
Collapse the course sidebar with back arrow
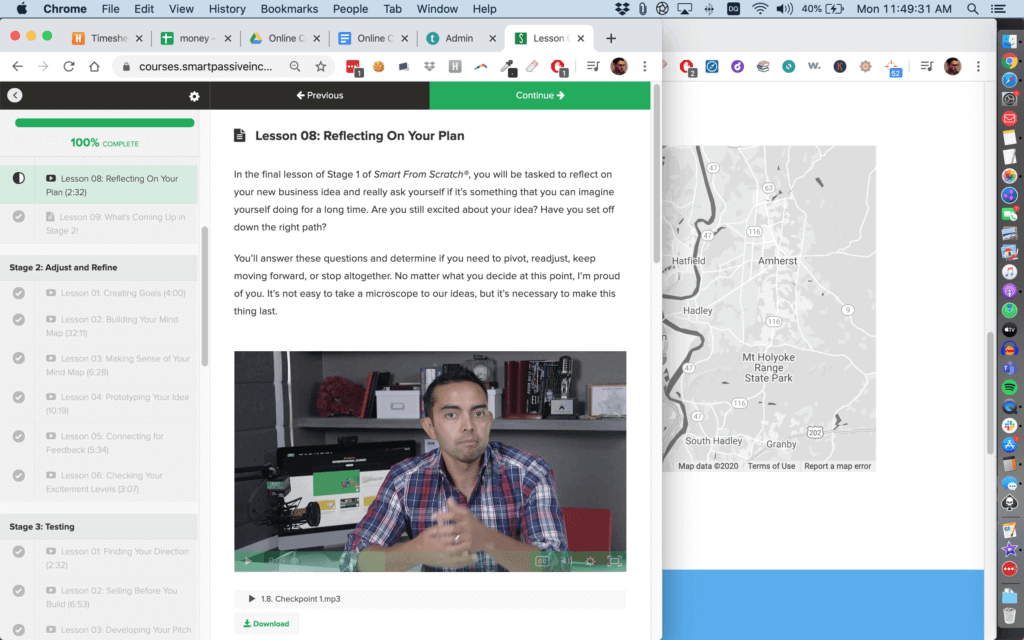click(15, 95)
